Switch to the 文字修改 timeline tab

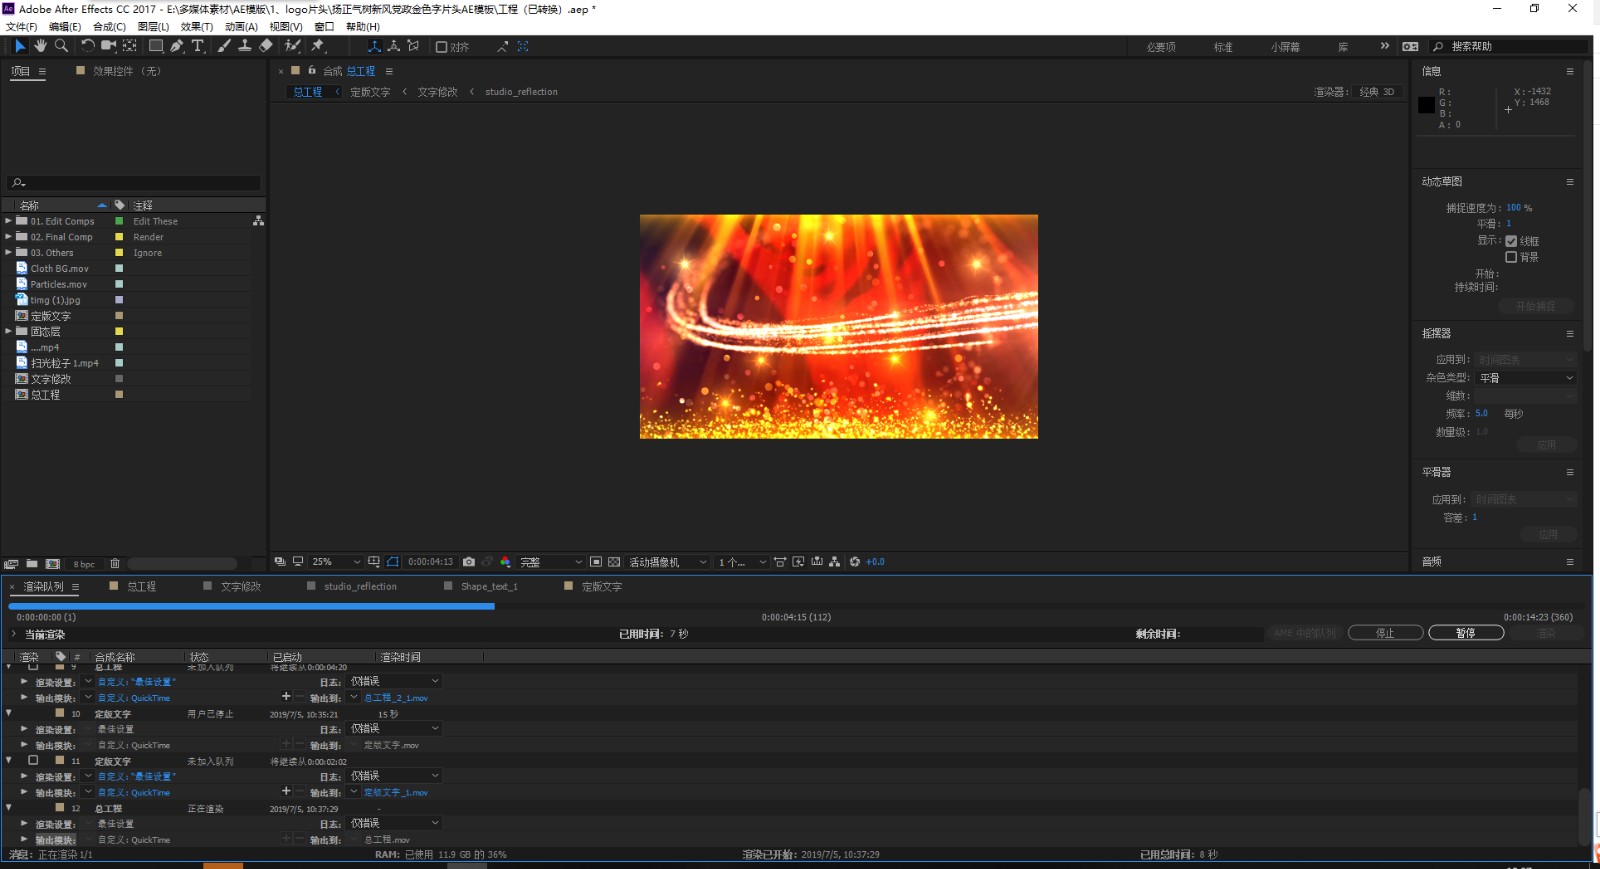[240, 587]
